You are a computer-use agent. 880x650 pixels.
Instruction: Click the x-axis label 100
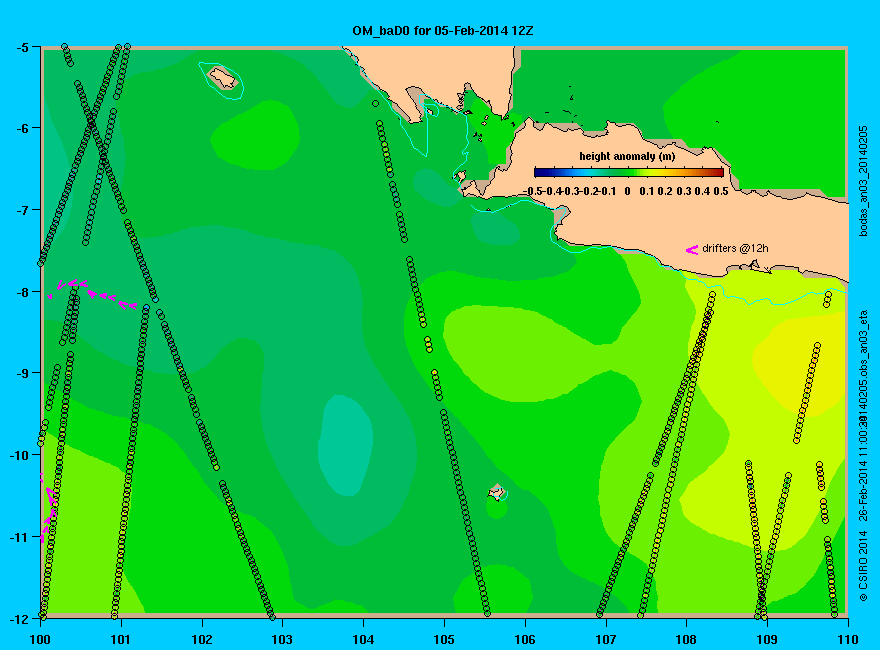40,639
